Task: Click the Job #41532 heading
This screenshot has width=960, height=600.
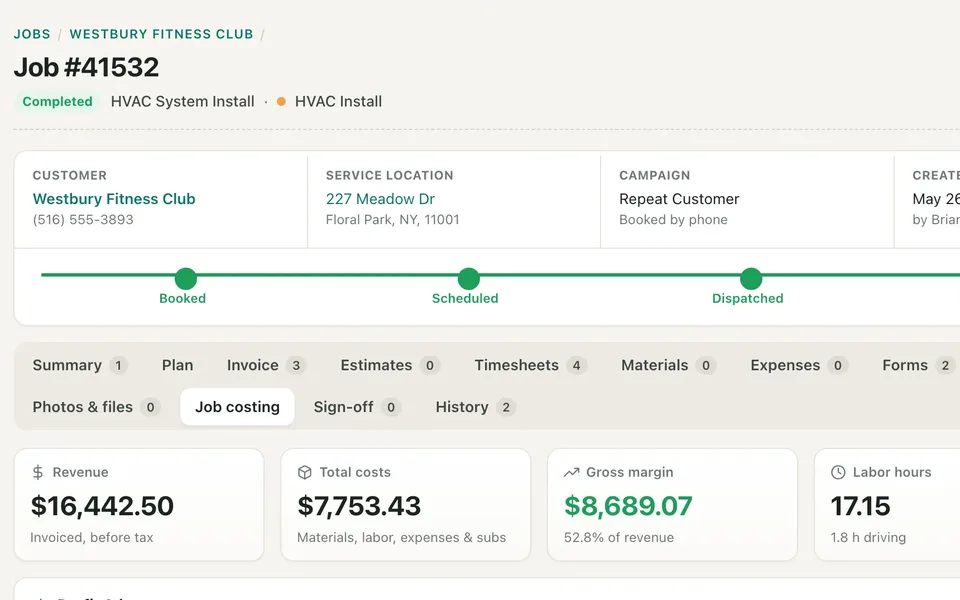Action: (86, 67)
